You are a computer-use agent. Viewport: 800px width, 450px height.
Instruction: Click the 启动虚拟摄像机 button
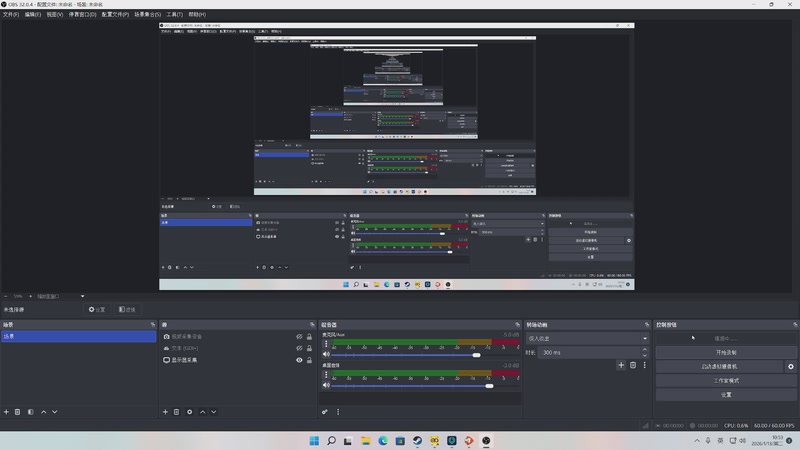coord(719,366)
